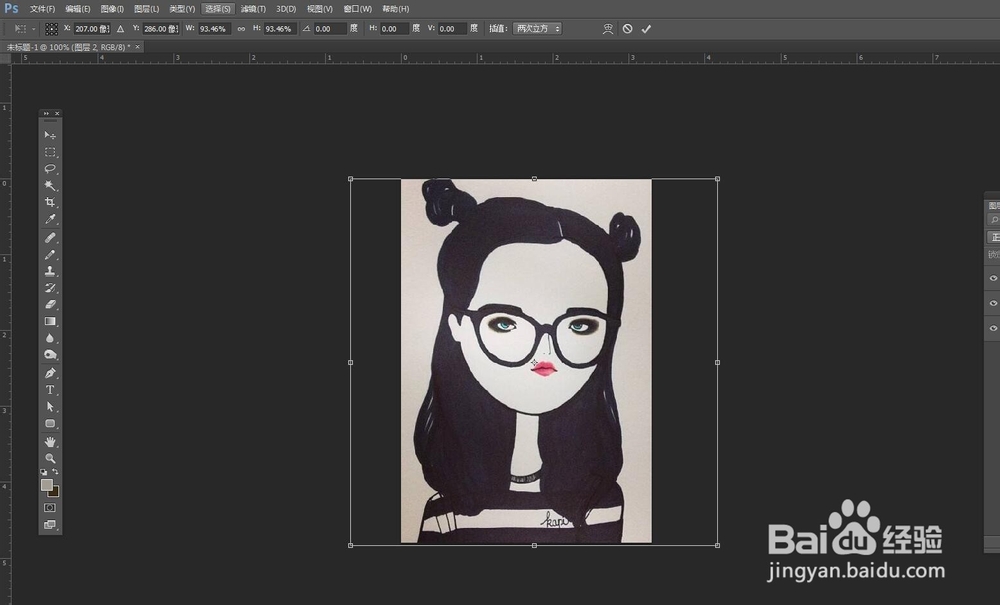Open the 滤镜(T) menu

tap(253, 9)
